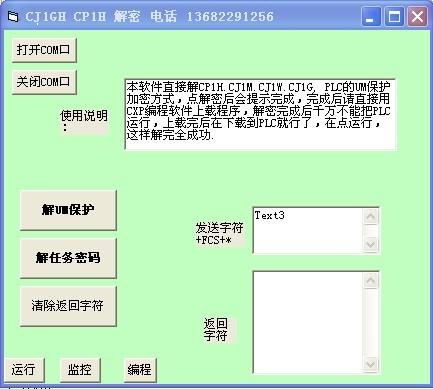Click the 关闭COM口 button

click(x=44, y=82)
